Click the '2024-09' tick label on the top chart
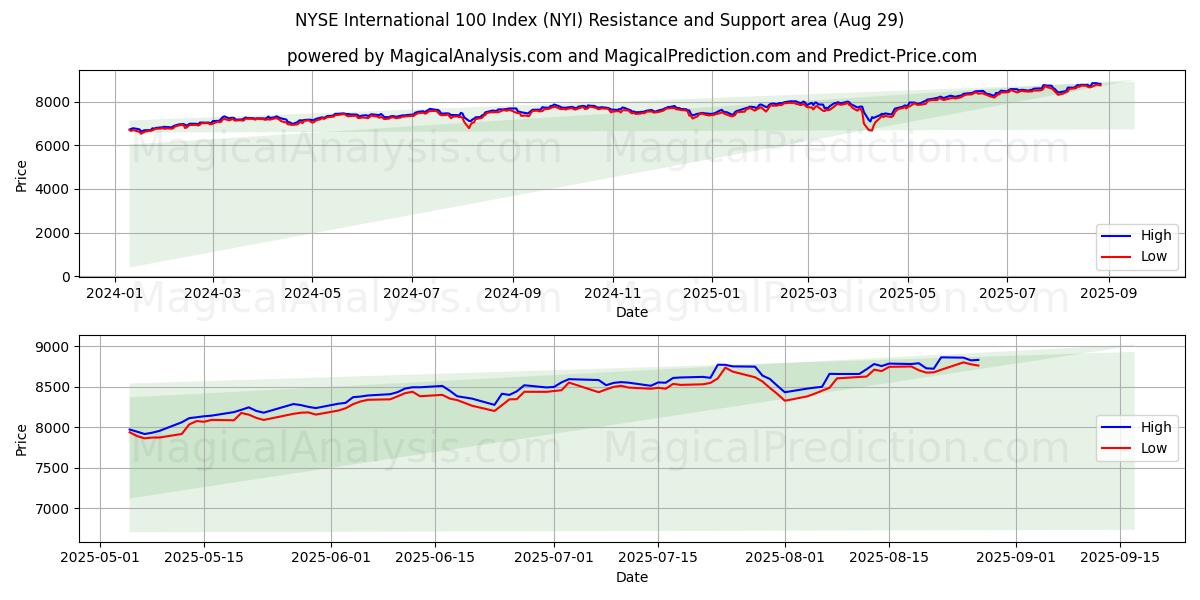This screenshot has height=600, width=1200. [x=513, y=294]
